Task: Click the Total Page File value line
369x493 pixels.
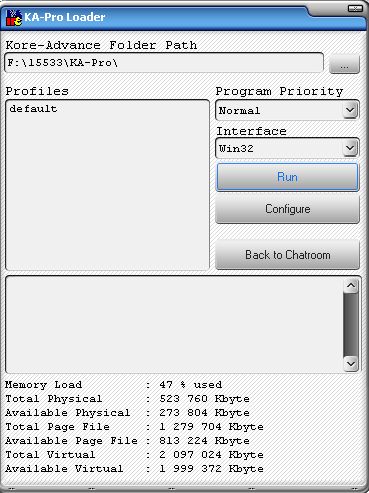Action: tap(134, 427)
